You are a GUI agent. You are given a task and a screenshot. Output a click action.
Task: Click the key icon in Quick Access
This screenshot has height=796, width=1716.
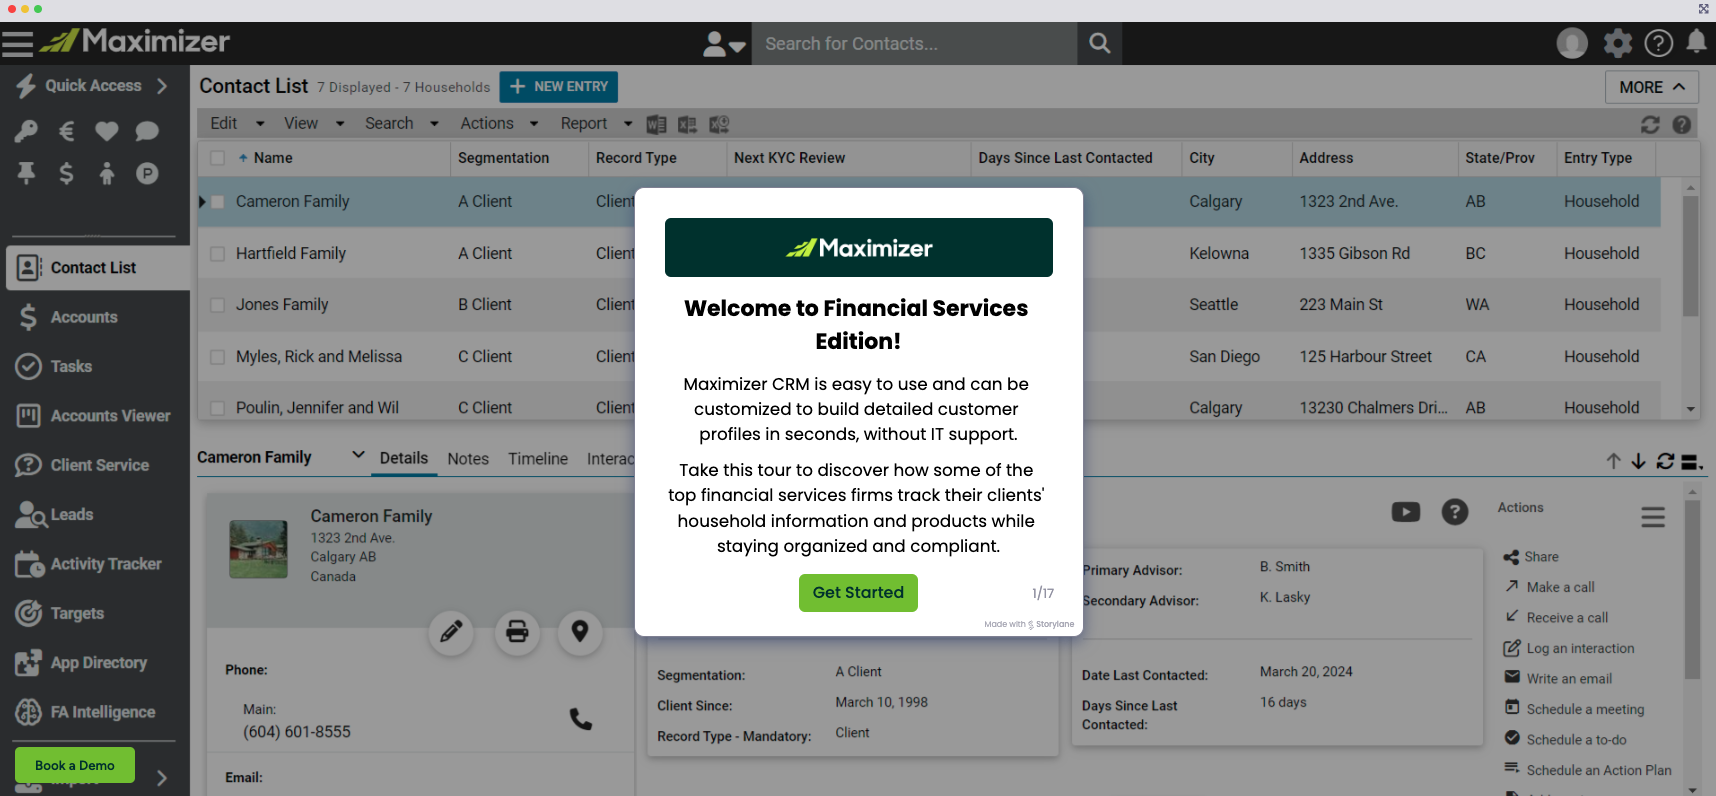pyautogui.click(x=26, y=131)
